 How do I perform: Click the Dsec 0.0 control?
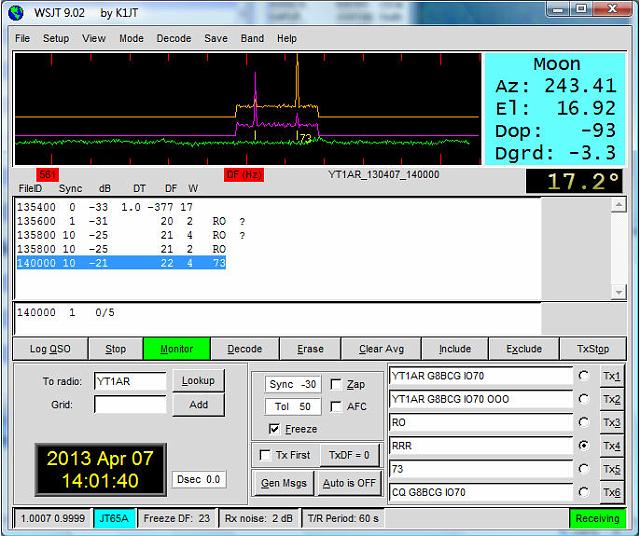coord(199,479)
